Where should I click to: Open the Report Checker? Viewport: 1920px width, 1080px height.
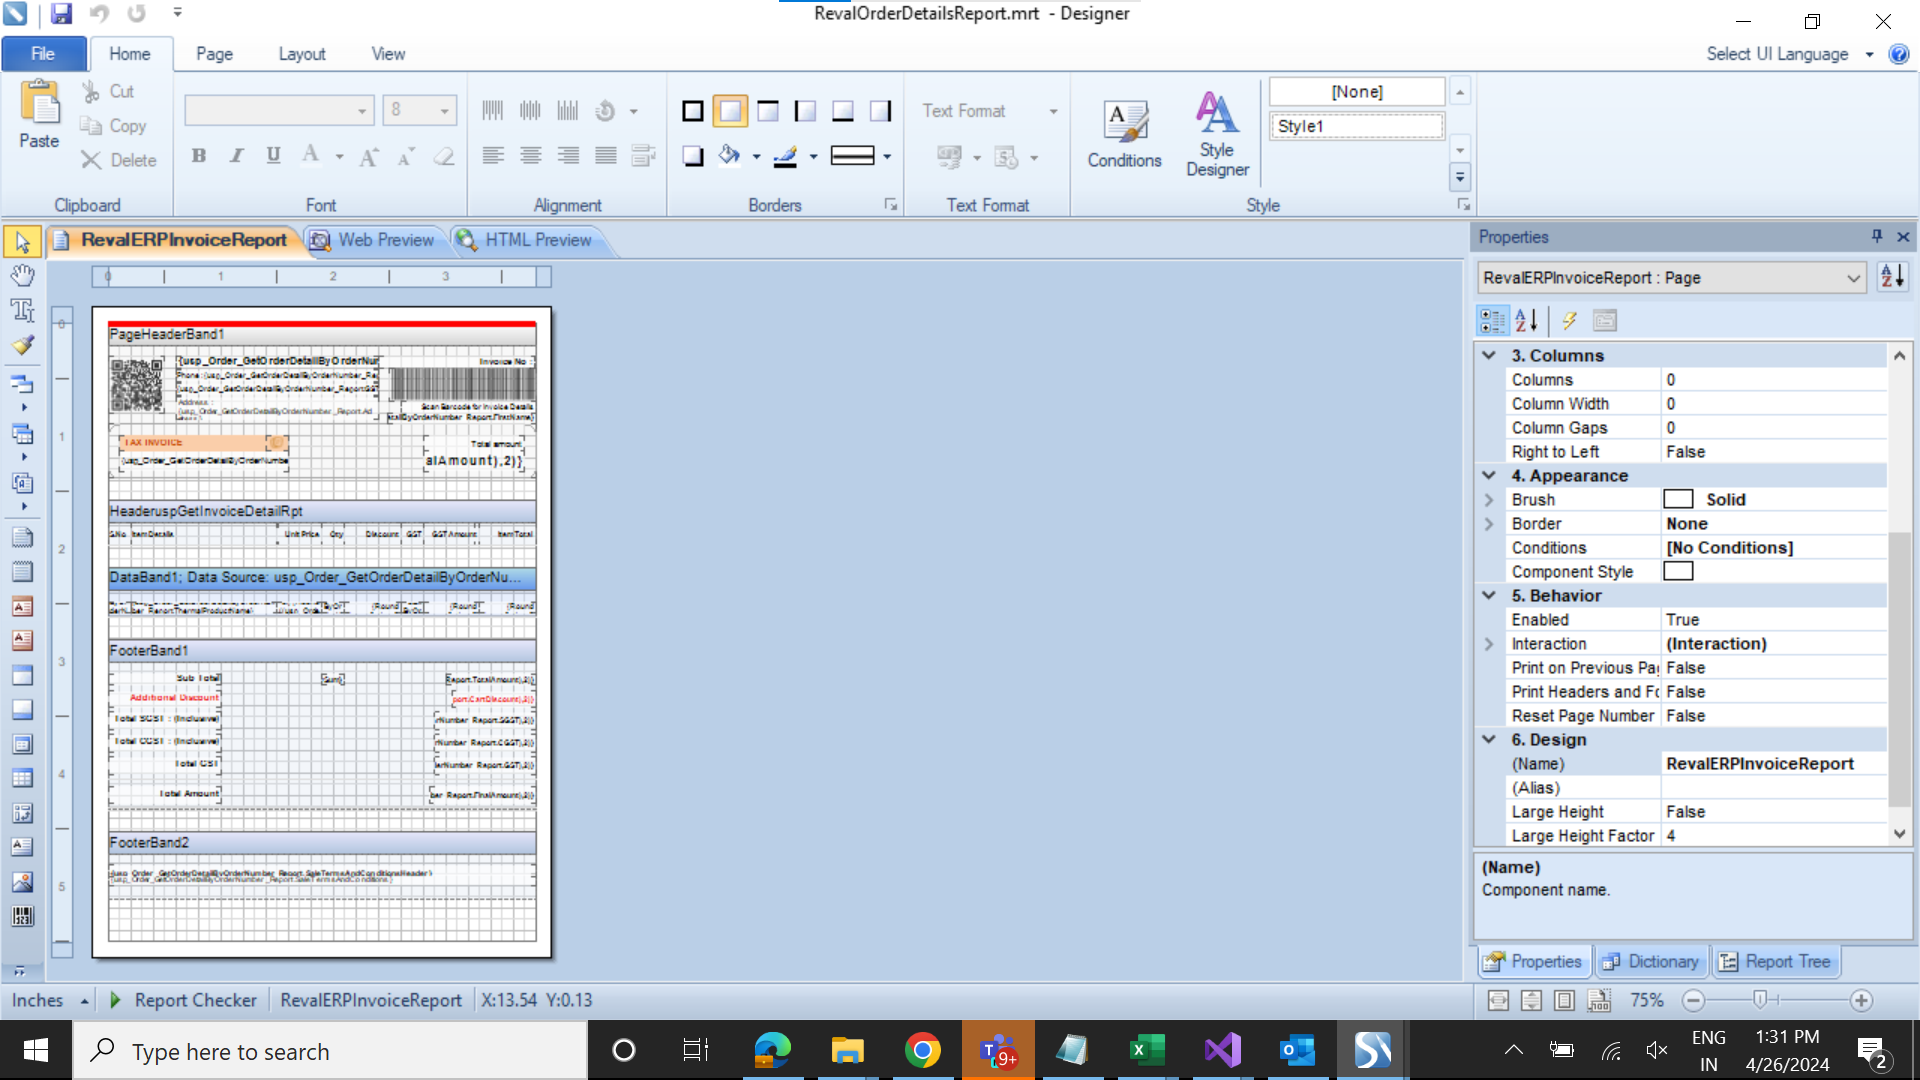[x=195, y=1000]
